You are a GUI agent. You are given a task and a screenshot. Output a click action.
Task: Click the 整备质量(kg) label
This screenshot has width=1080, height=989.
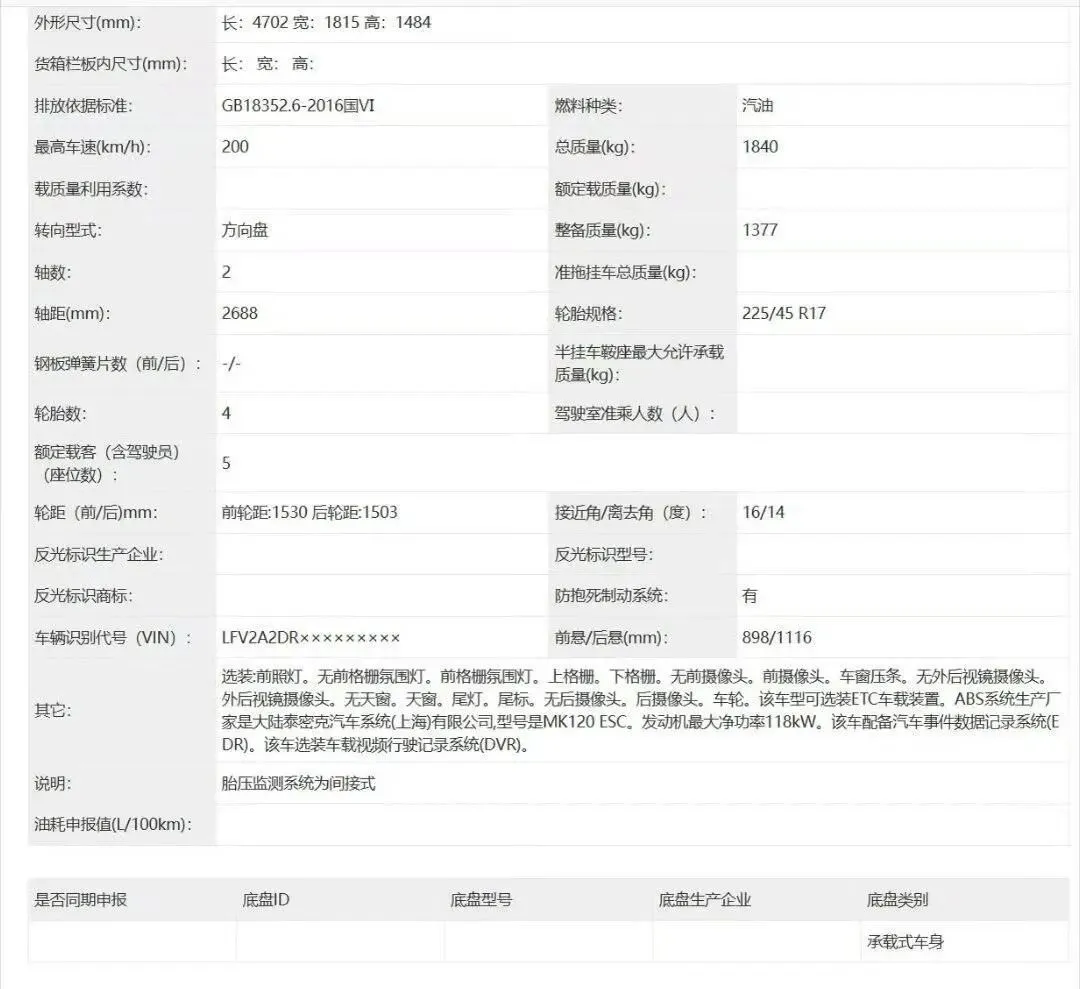tap(603, 230)
